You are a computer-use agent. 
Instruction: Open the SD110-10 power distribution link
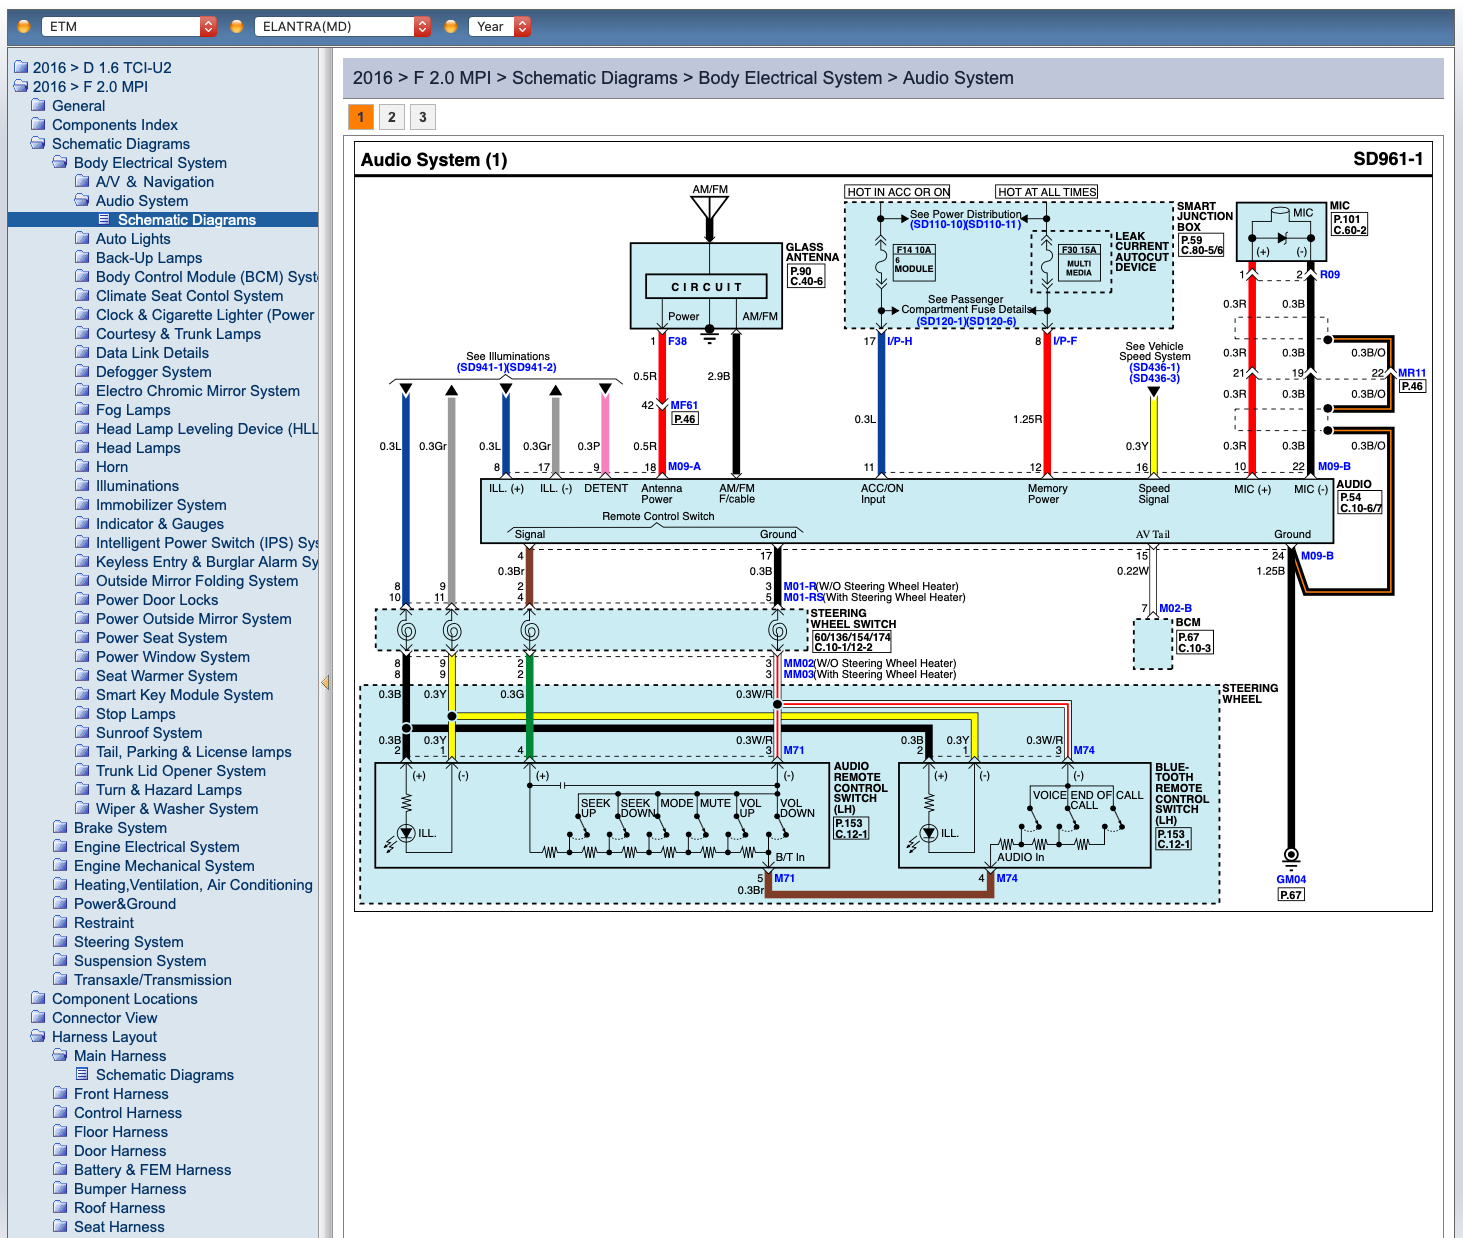tap(937, 224)
